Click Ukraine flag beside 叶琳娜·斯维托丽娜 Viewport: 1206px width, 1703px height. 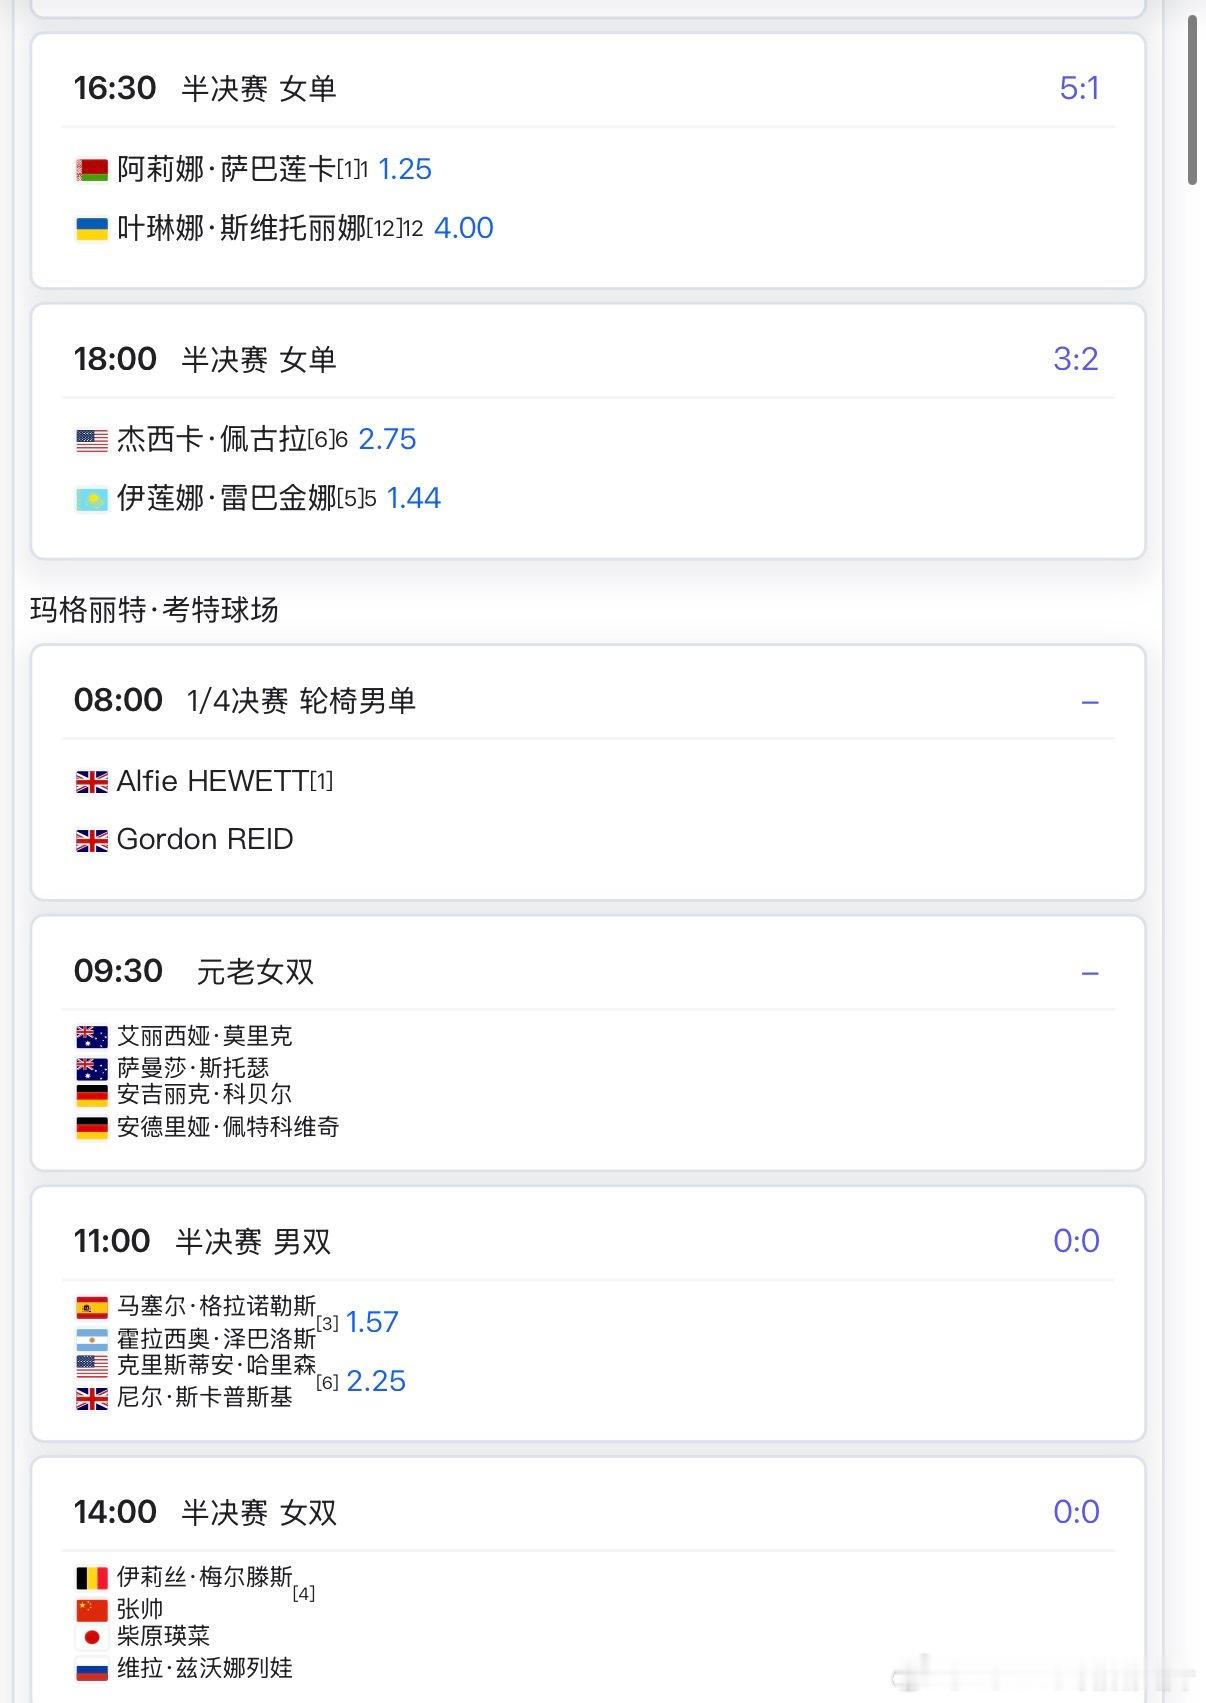pyautogui.click(x=92, y=229)
